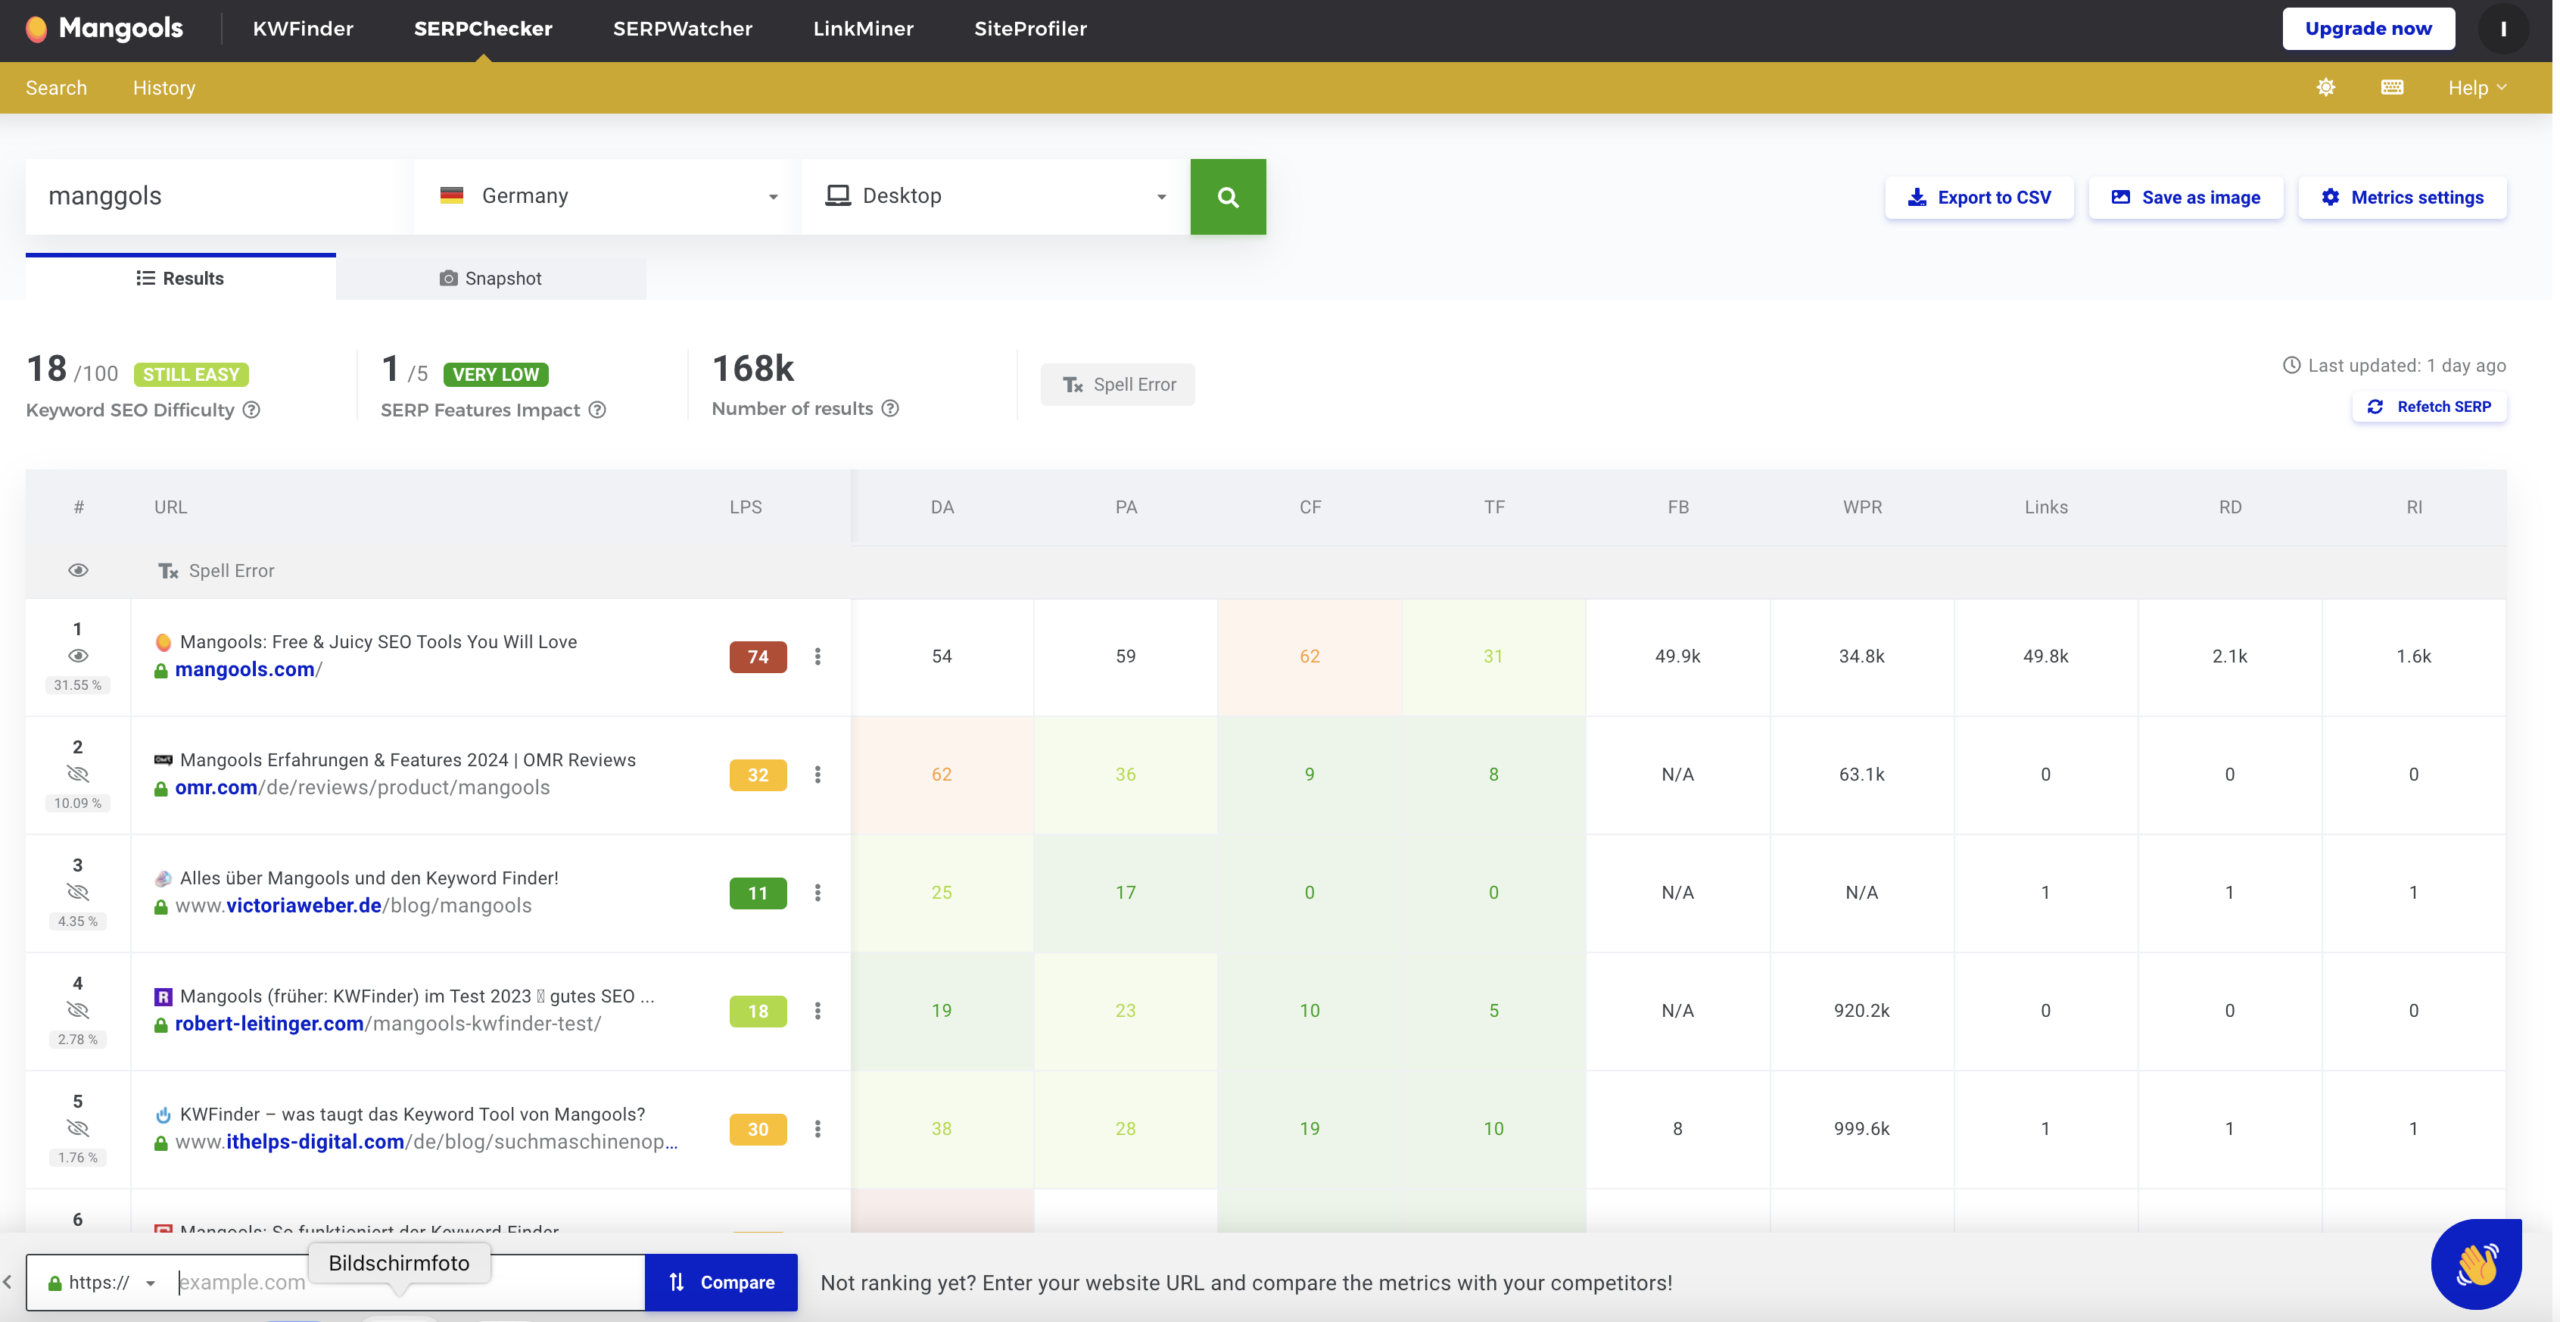Collapse the compare bar left arrow
This screenshot has height=1322, width=2560.
pos(8,1282)
